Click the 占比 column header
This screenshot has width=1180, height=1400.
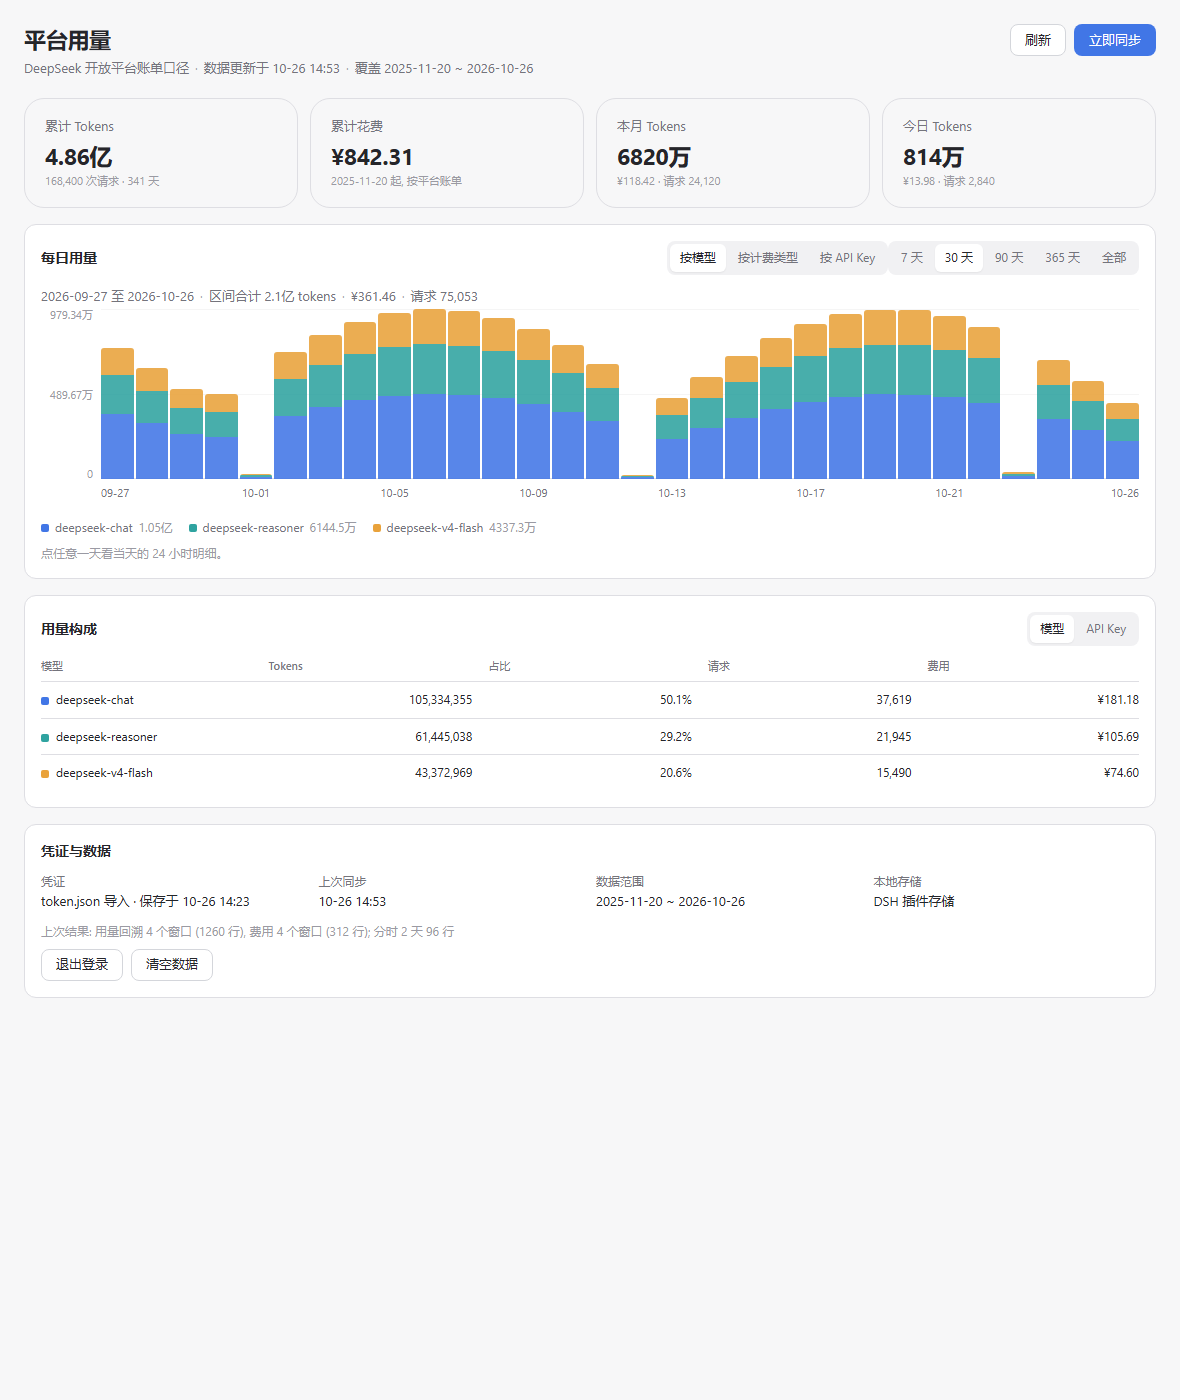click(499, 666)
